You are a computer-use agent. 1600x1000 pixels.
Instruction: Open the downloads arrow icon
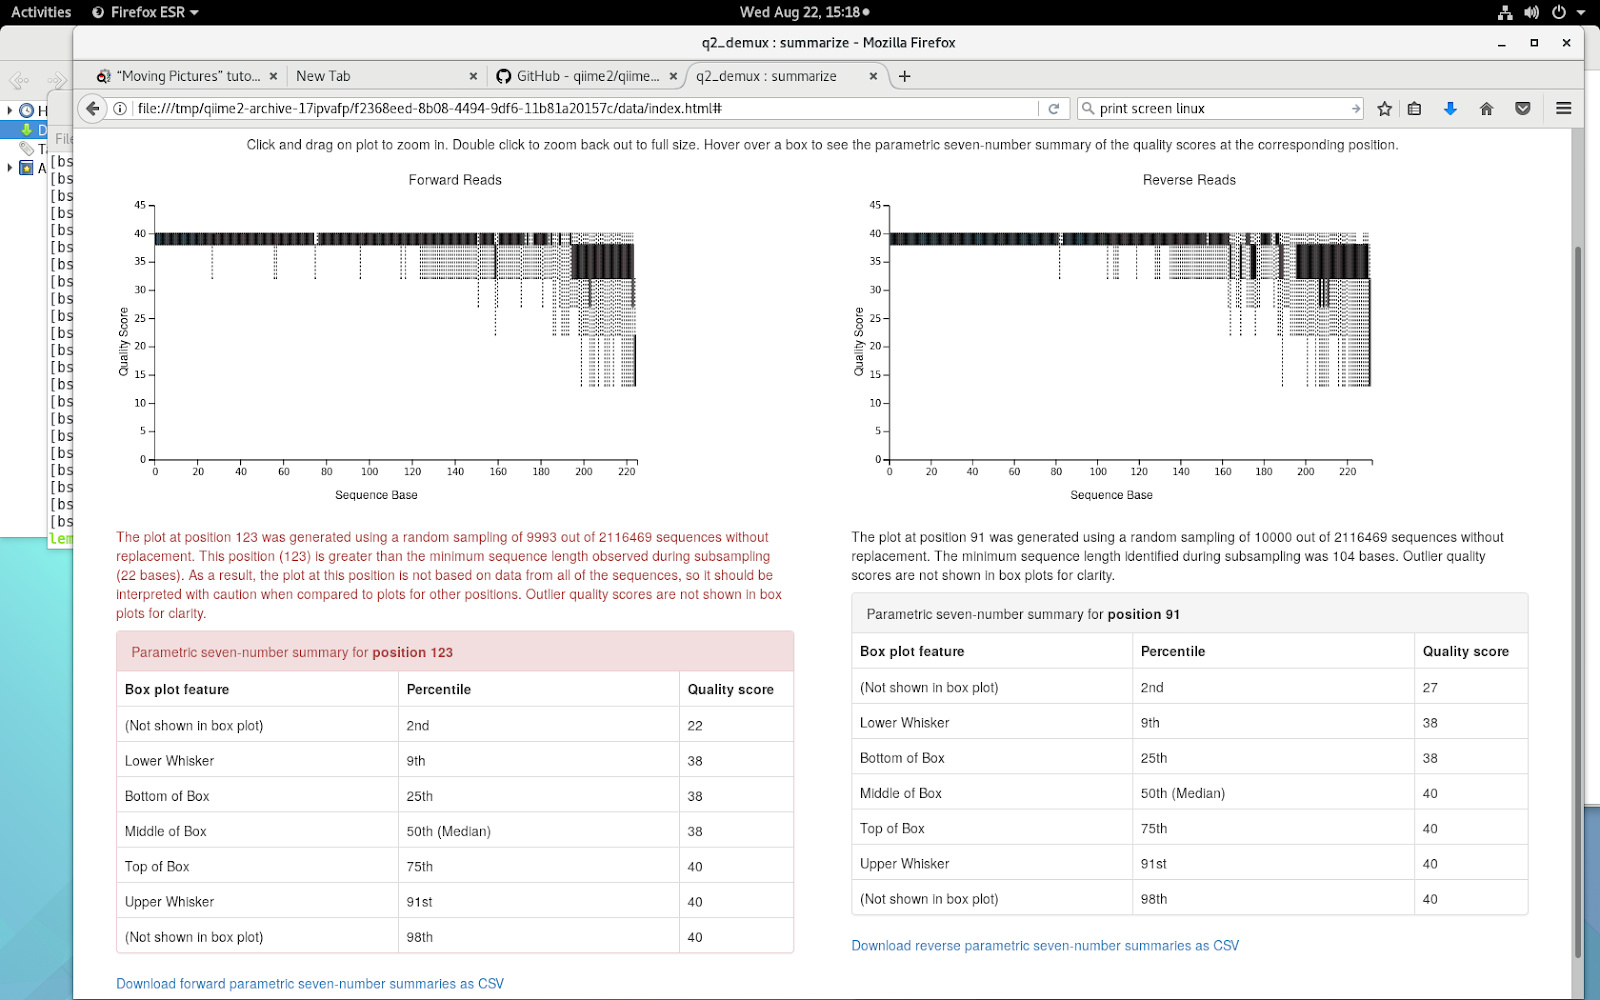pos(1450,108)
